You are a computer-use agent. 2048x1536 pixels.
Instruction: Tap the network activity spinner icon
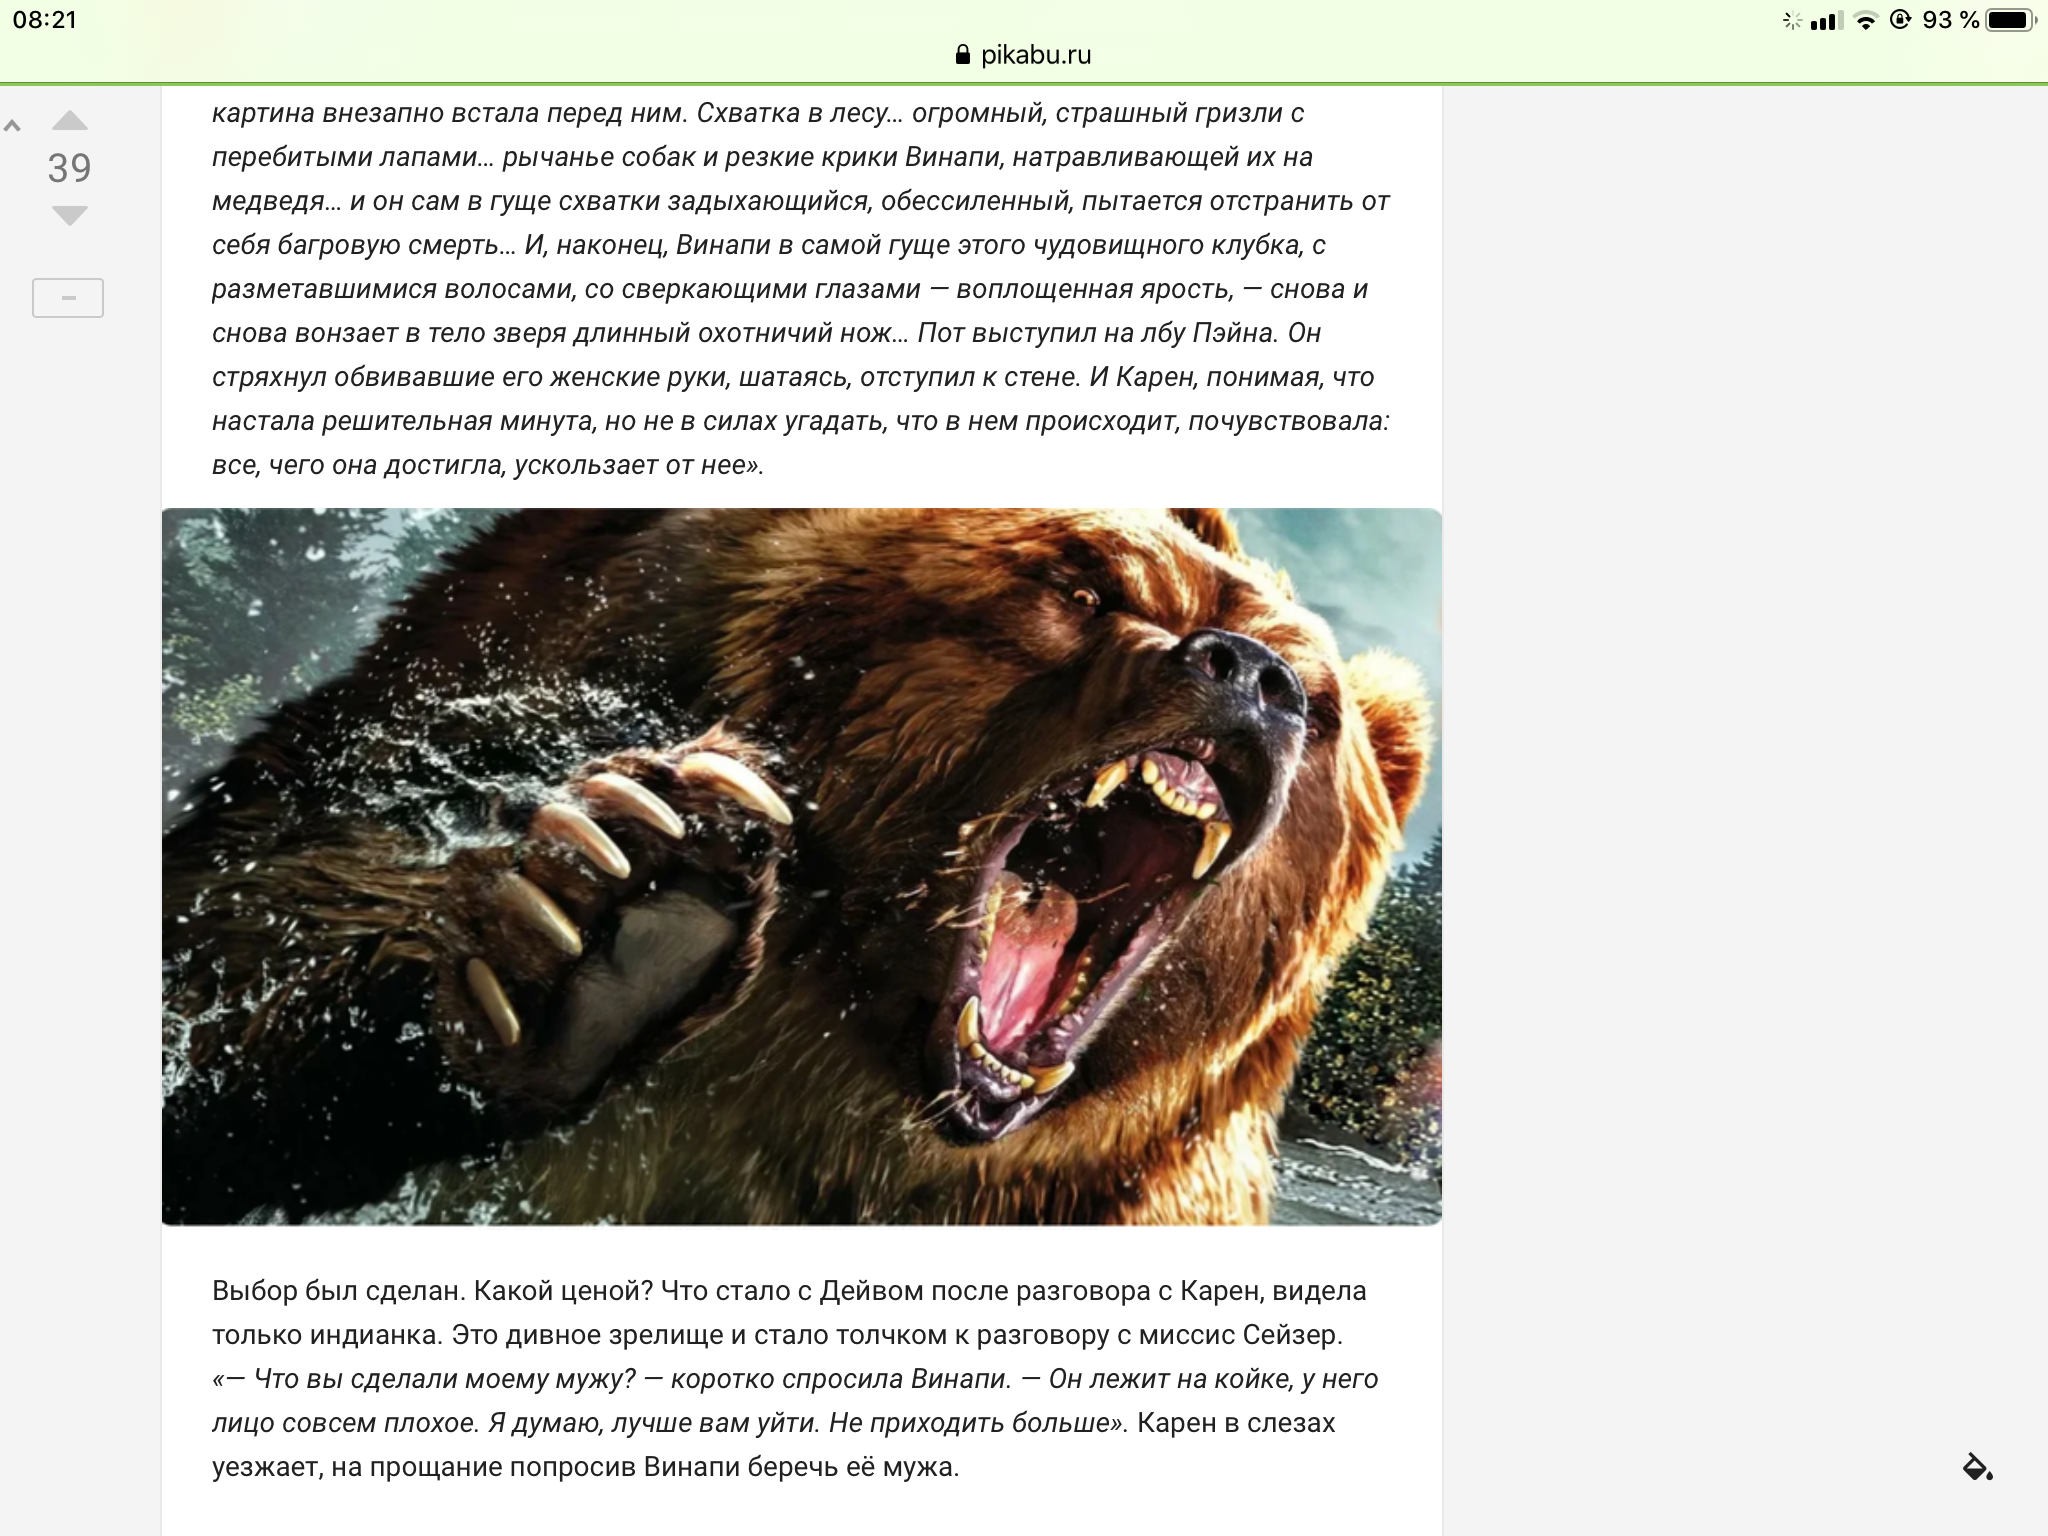pos(1792,21)
